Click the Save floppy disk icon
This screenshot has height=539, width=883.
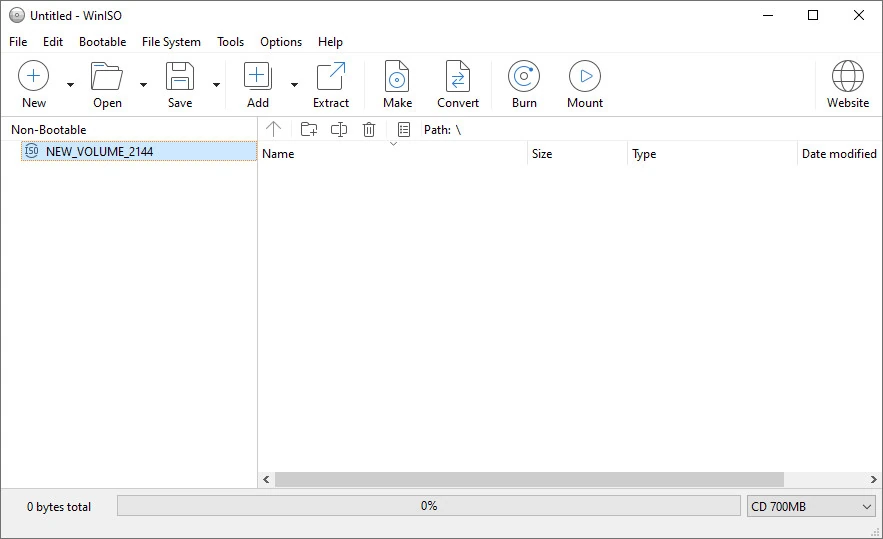pos(180,76)
